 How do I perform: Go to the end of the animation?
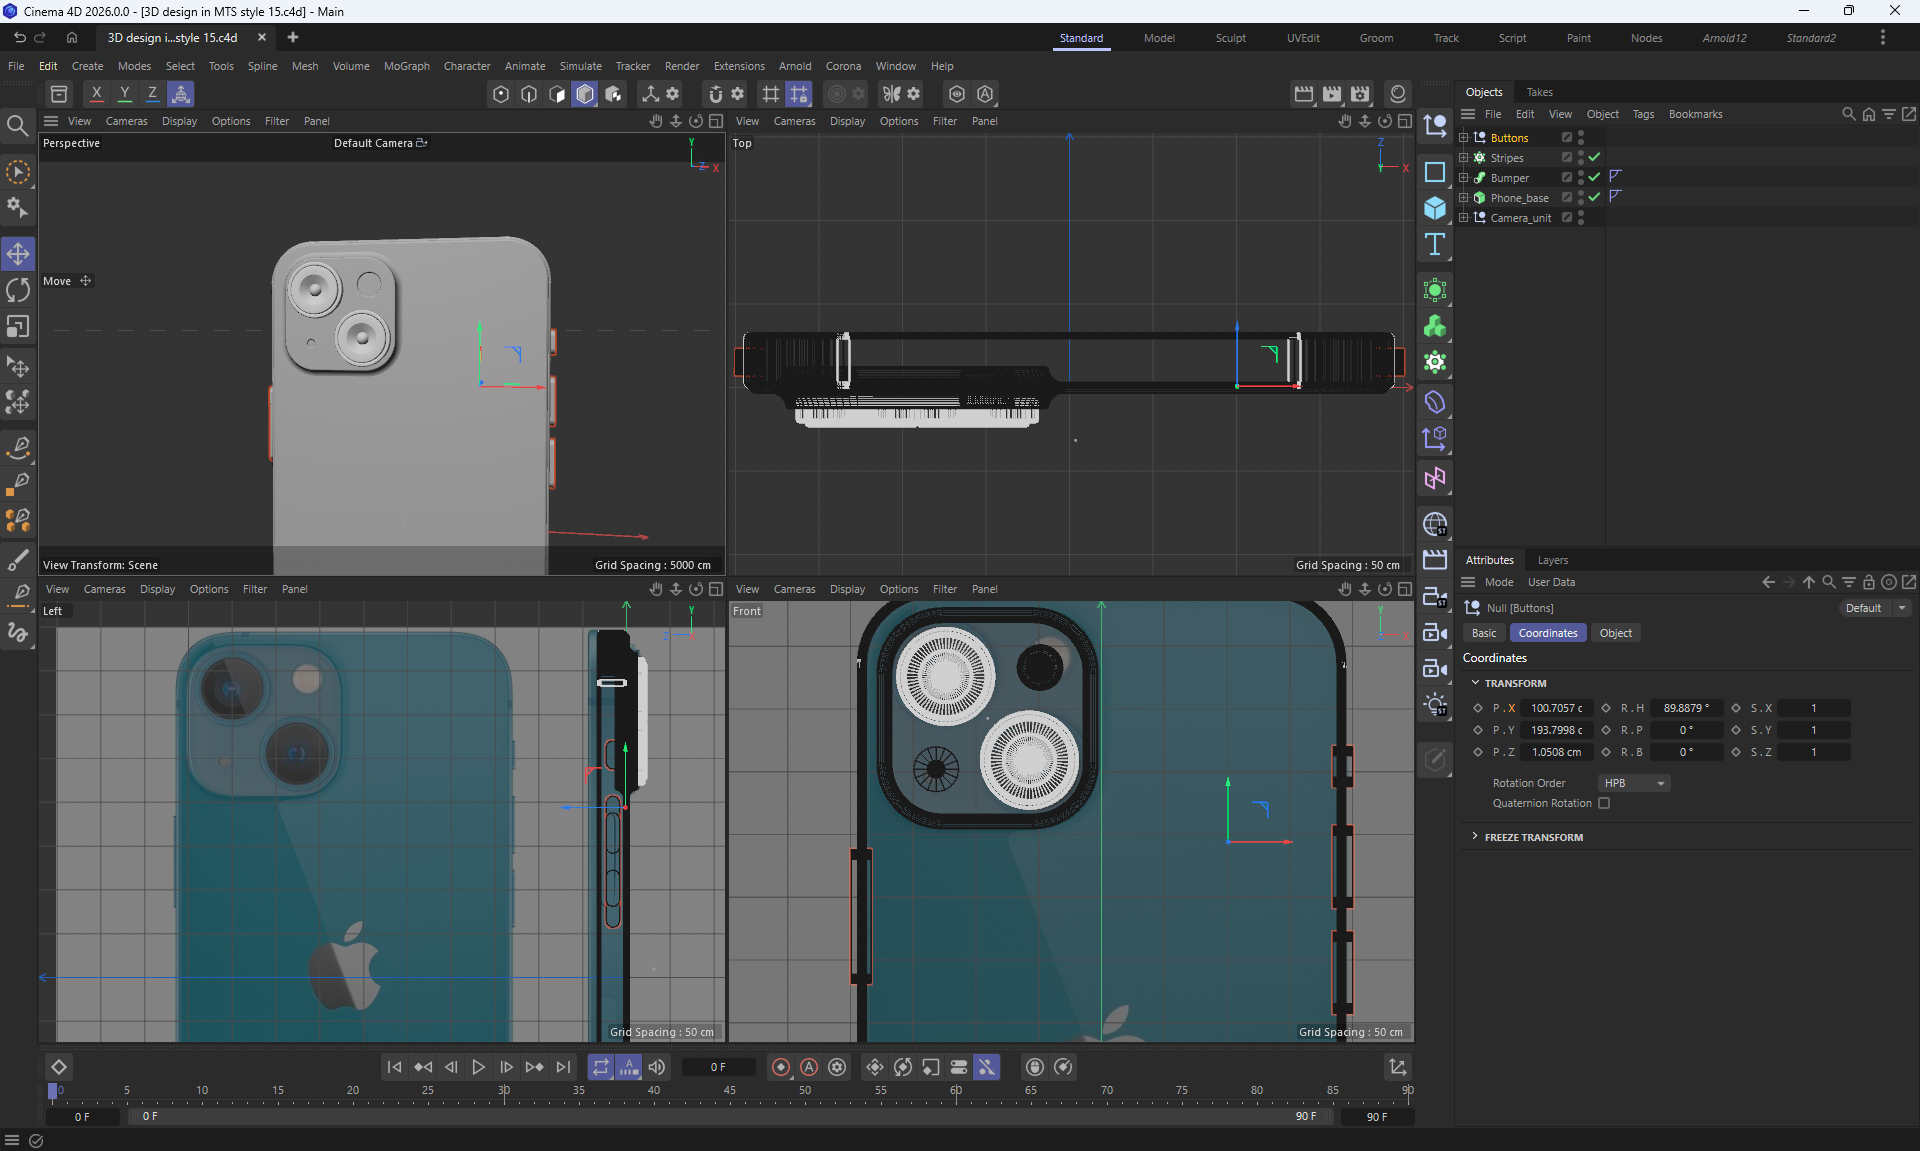coord(563,1067)
